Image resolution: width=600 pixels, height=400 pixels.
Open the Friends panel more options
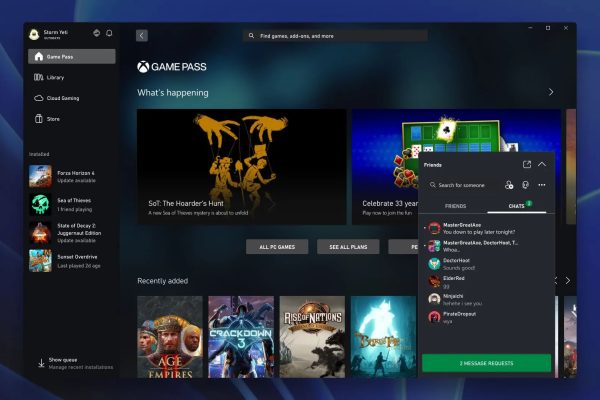click(542, 185)
